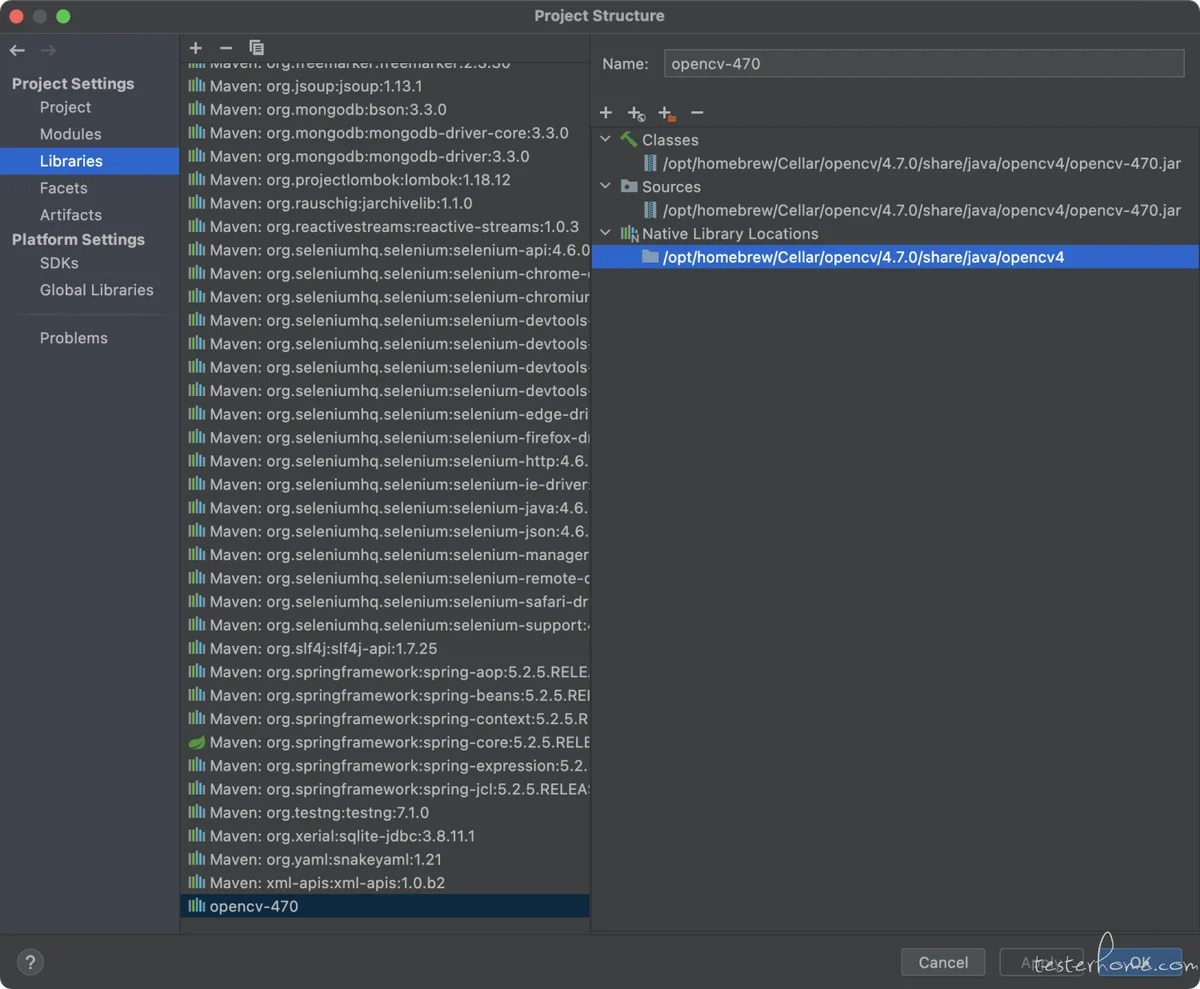Click the jar icon under the Sources node
The image size is (1200, 989).
[x=651, y=210]
